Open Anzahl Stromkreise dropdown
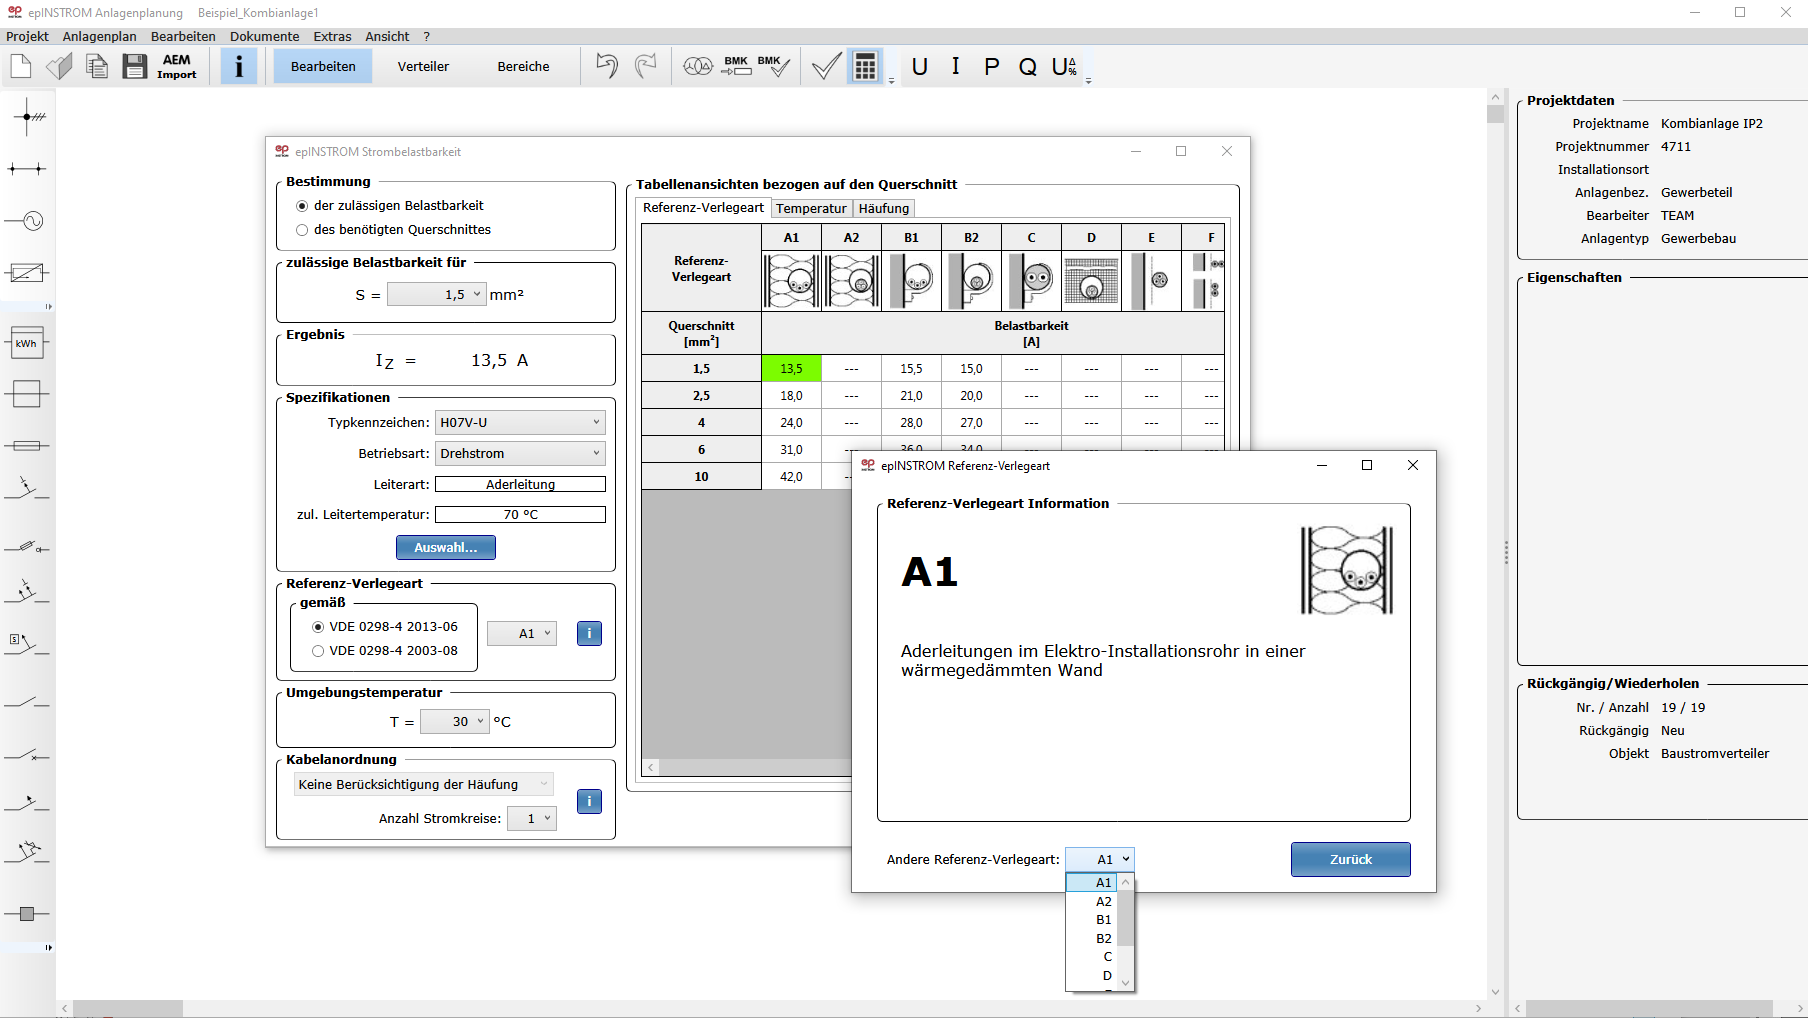The width and height of the screenshot is (1808, 1018). (532, 819)
